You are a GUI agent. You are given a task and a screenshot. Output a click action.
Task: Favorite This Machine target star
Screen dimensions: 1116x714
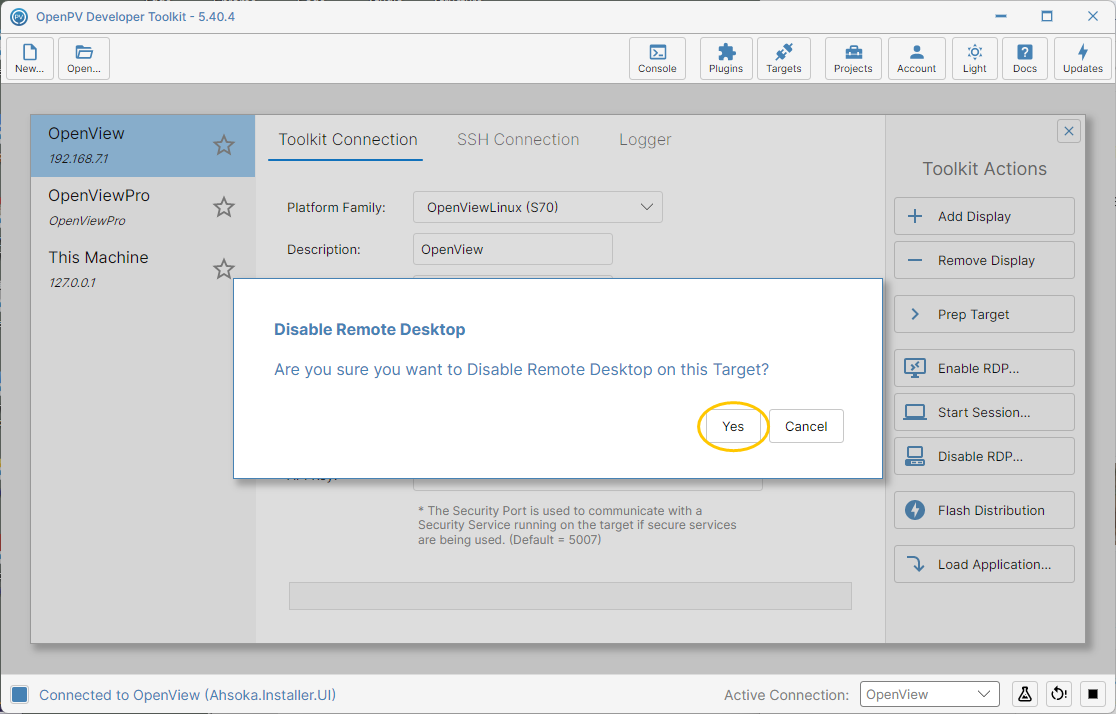(223, 269)
